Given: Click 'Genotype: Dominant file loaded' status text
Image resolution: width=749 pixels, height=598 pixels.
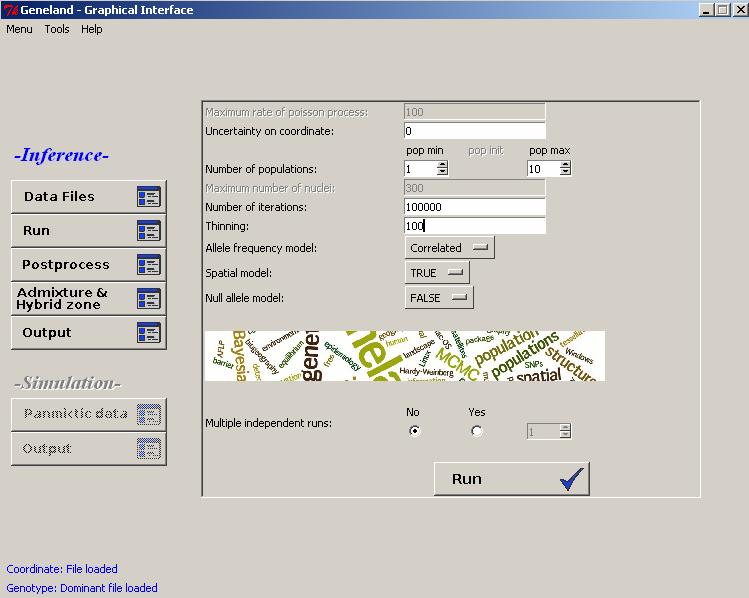Looking at the screenshot, I should [x=82, y=588].
